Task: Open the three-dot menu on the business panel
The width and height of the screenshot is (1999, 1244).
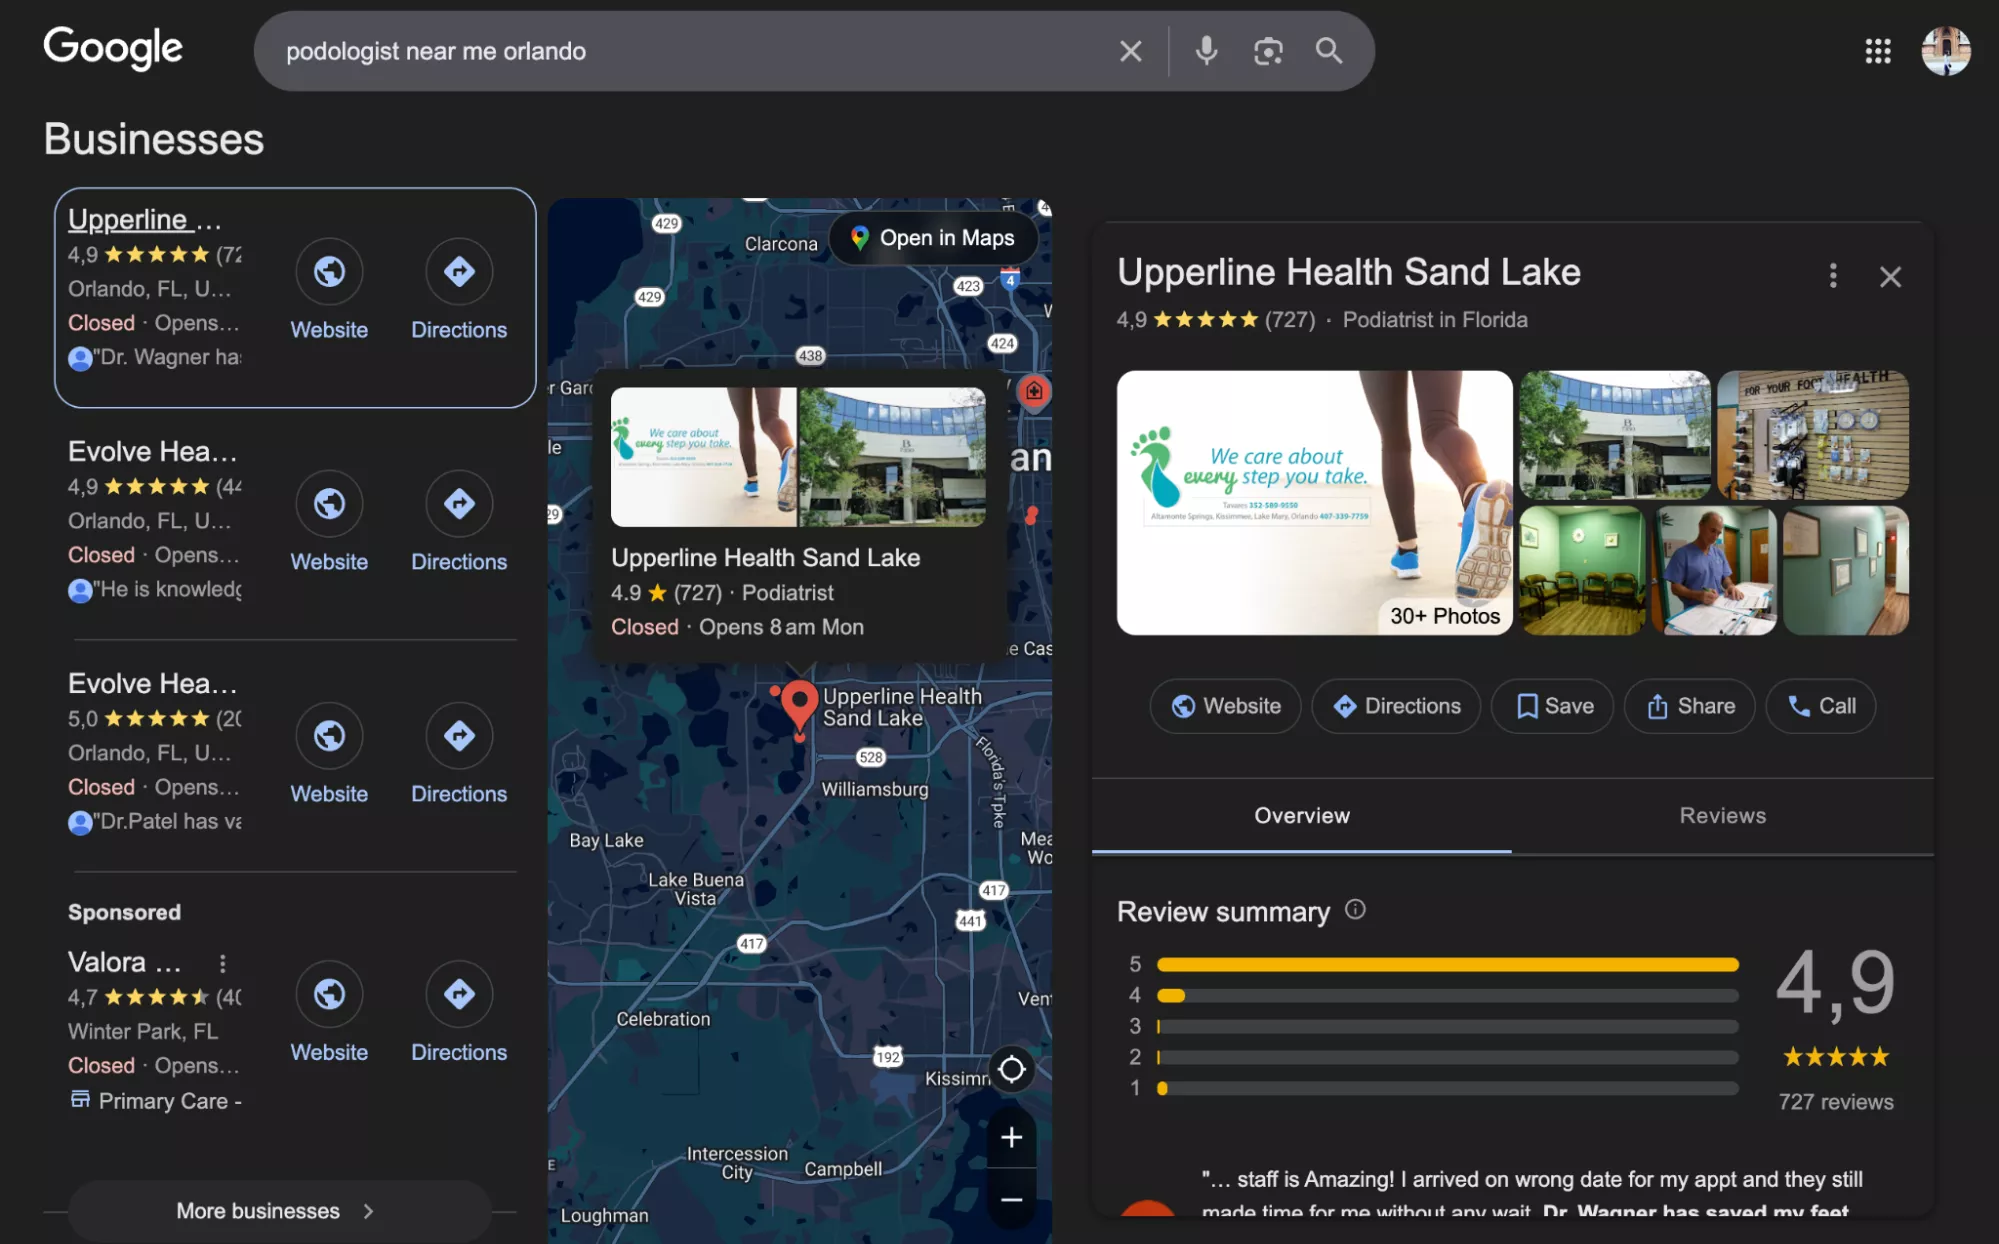Action: 1833,276
